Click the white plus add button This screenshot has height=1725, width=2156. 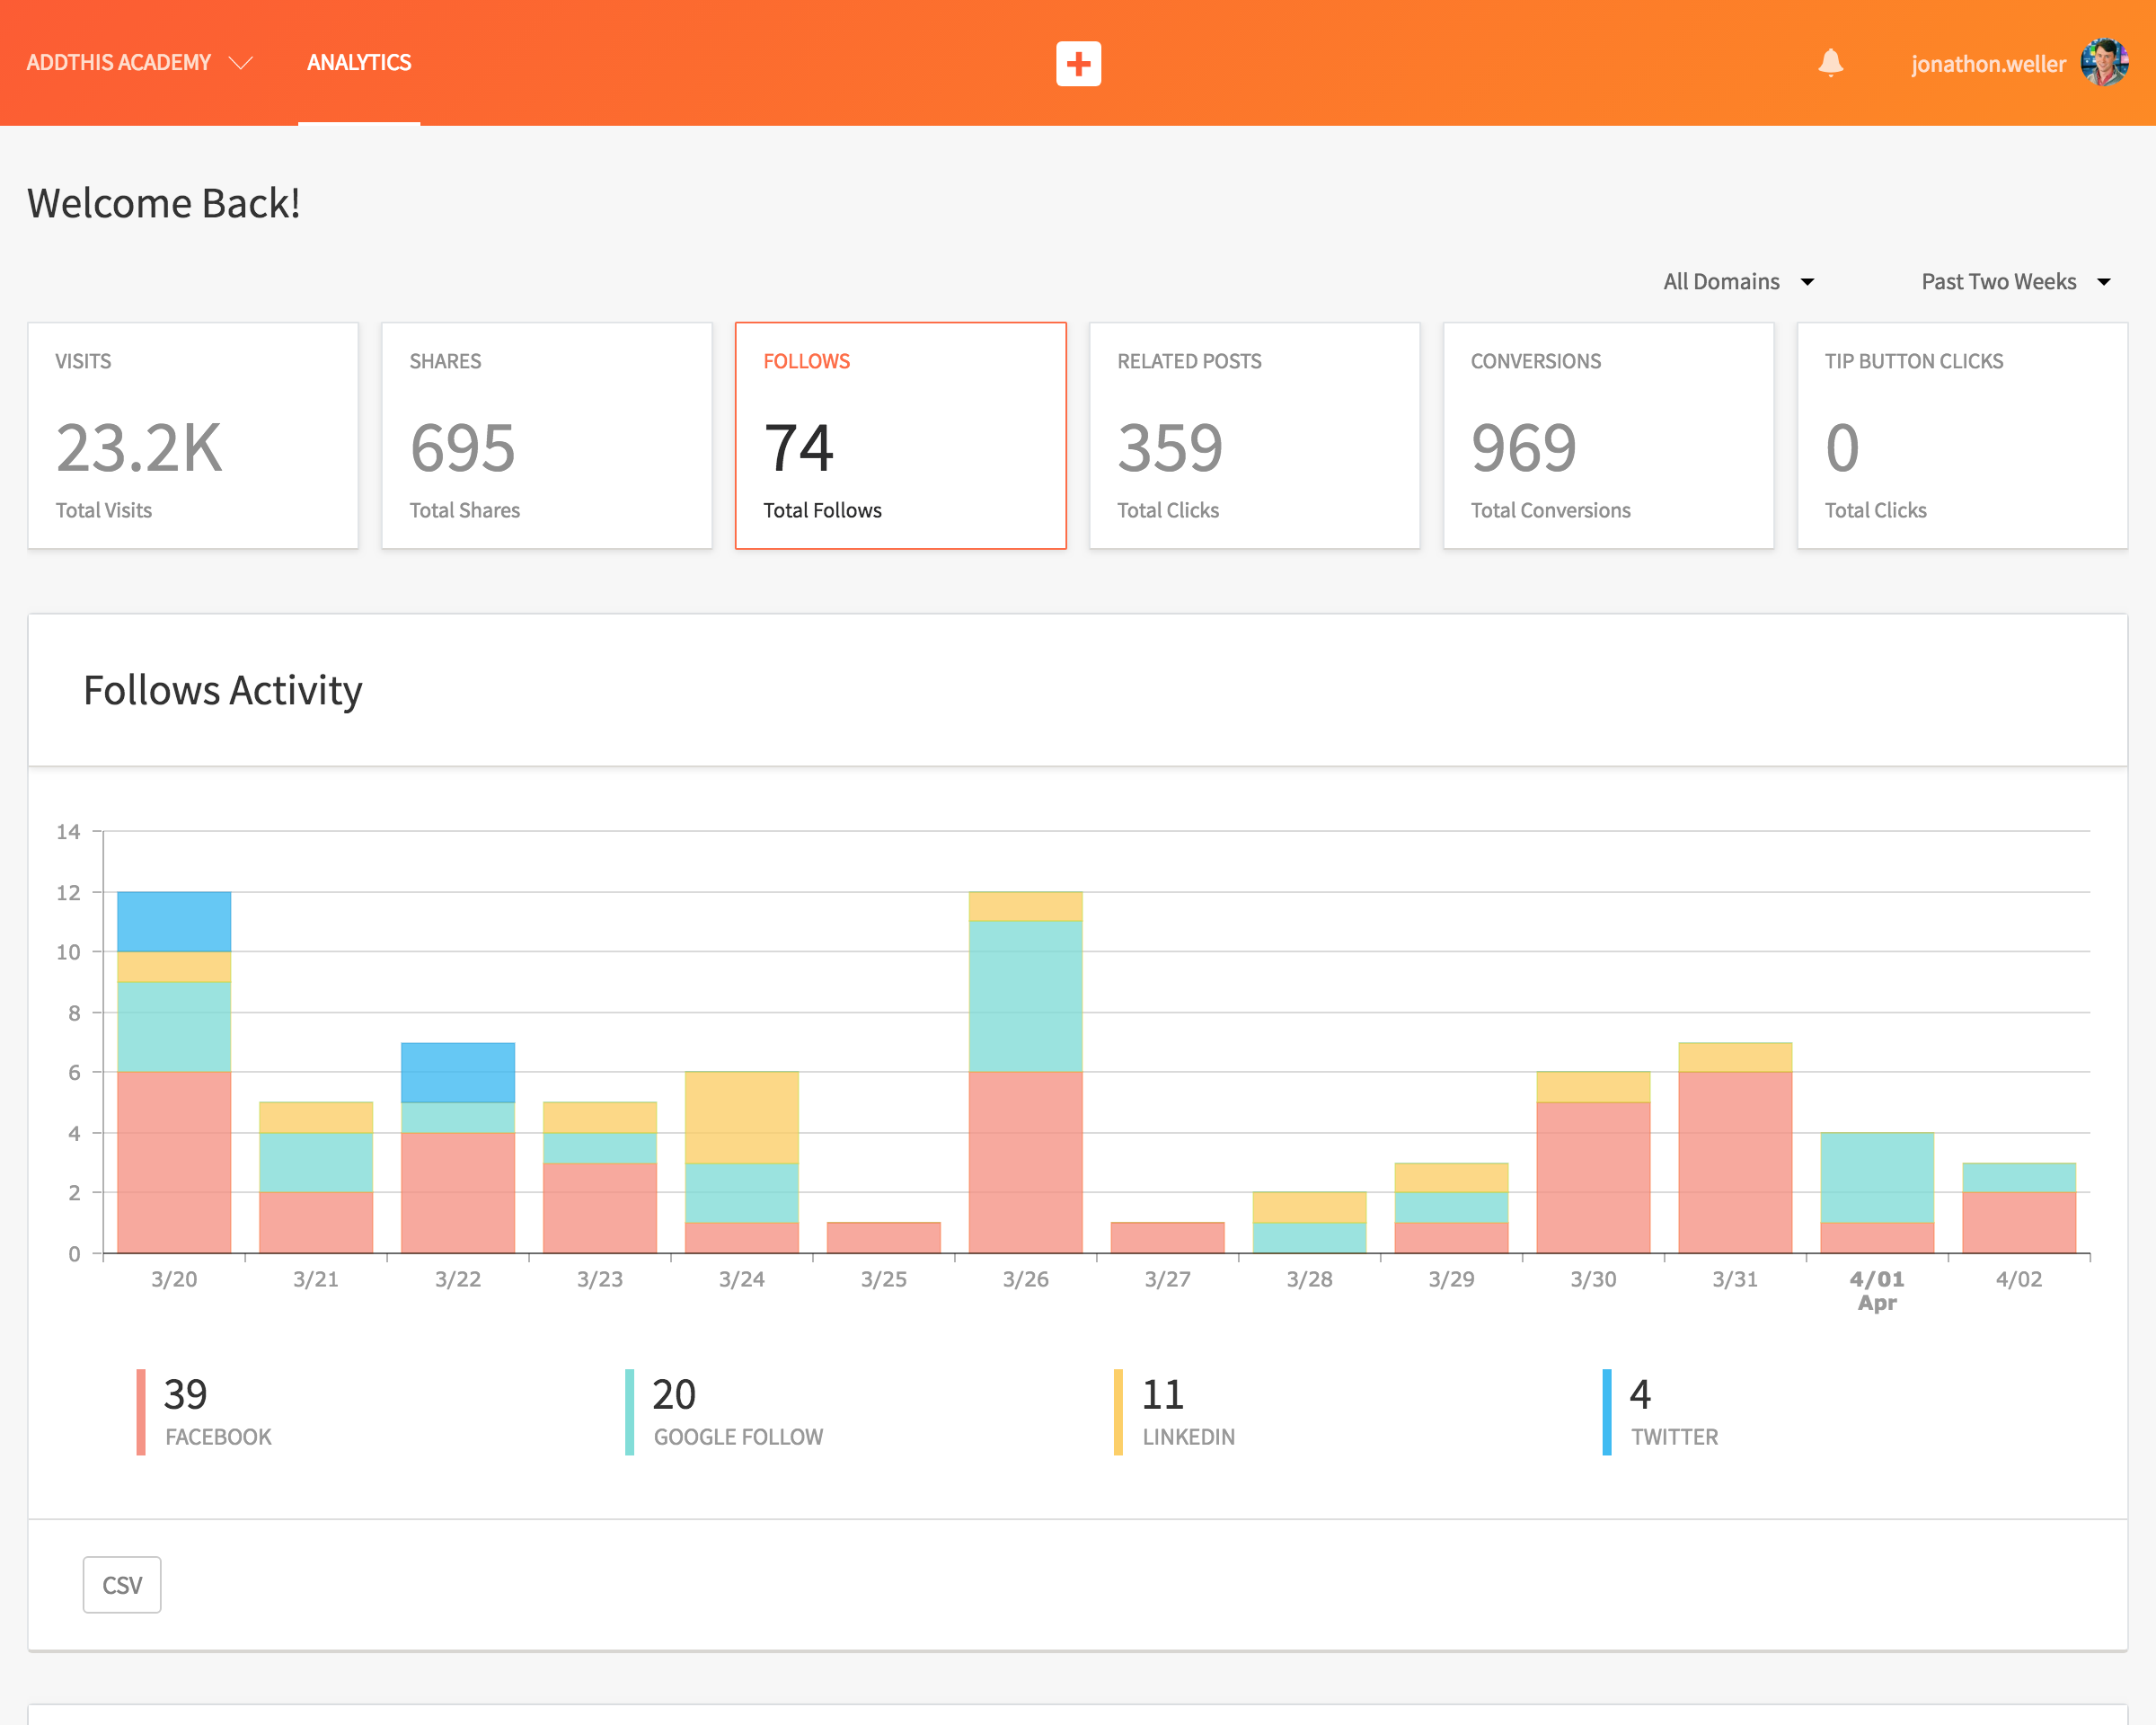coord(1077,63)
